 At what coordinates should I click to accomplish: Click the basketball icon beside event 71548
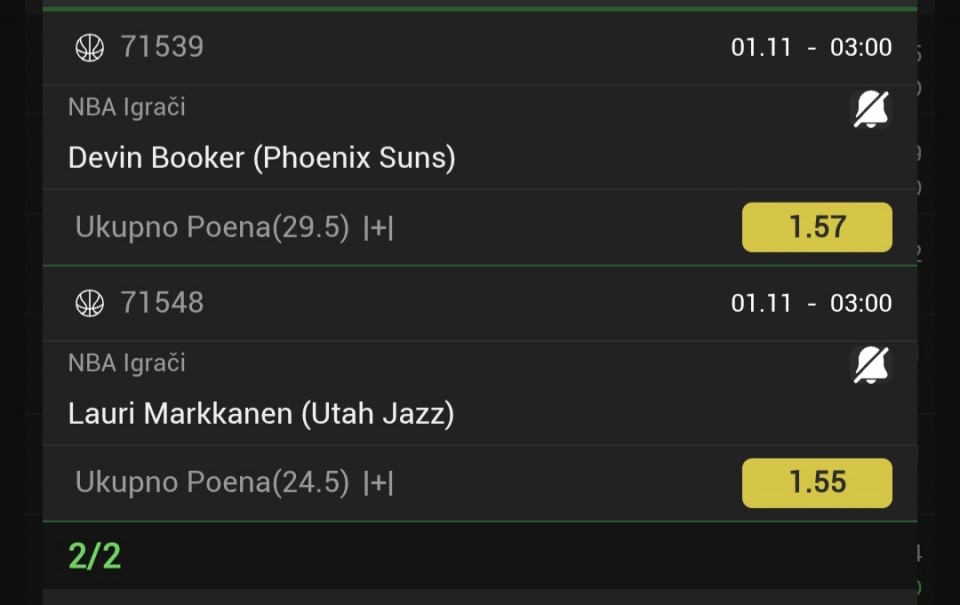[x=90, y=303]
